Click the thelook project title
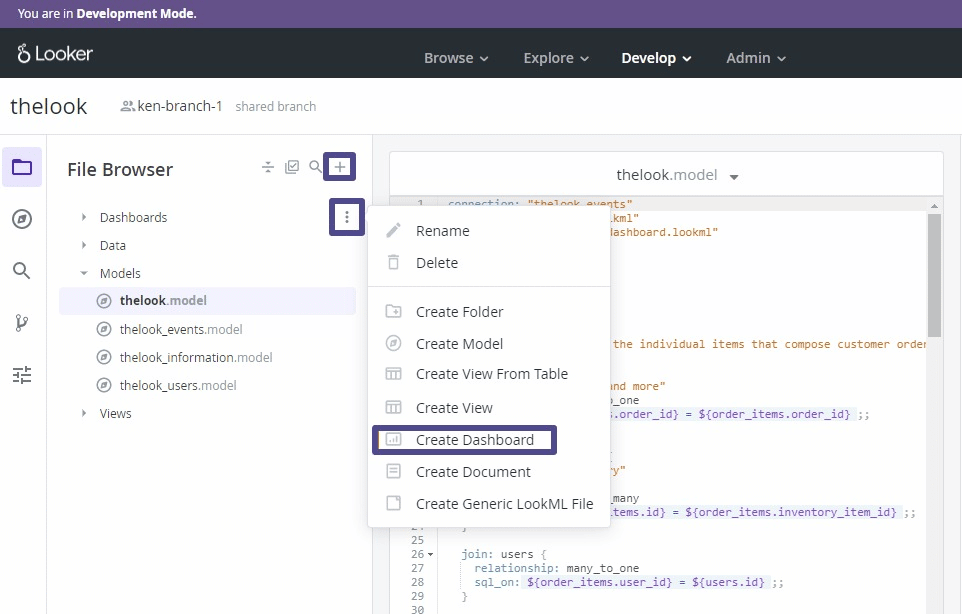 [49, 106]
